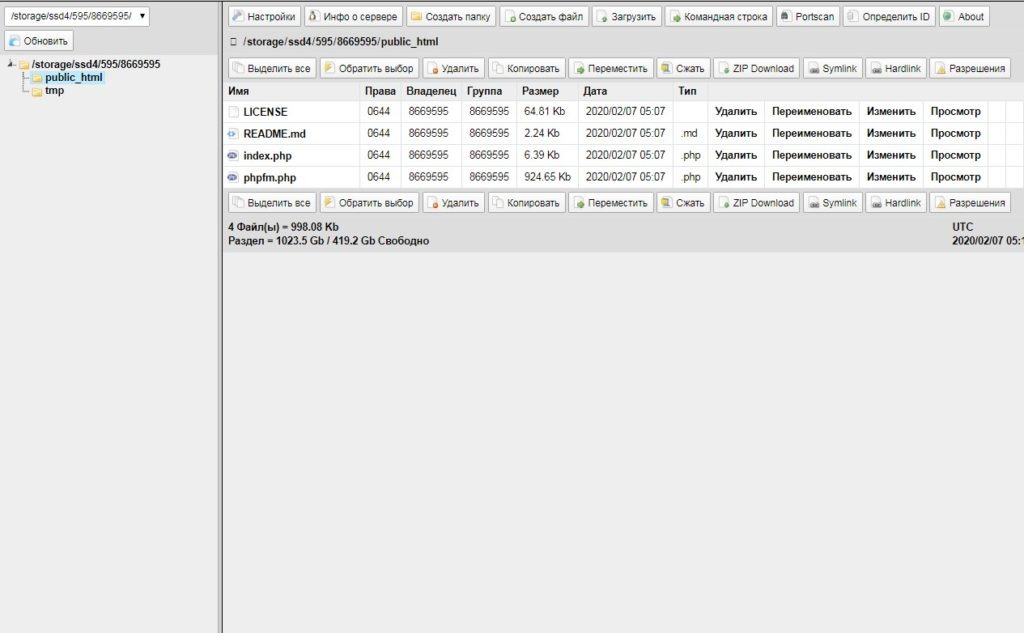Click Удалить in toolbar below file list

(x=453, y=203)
